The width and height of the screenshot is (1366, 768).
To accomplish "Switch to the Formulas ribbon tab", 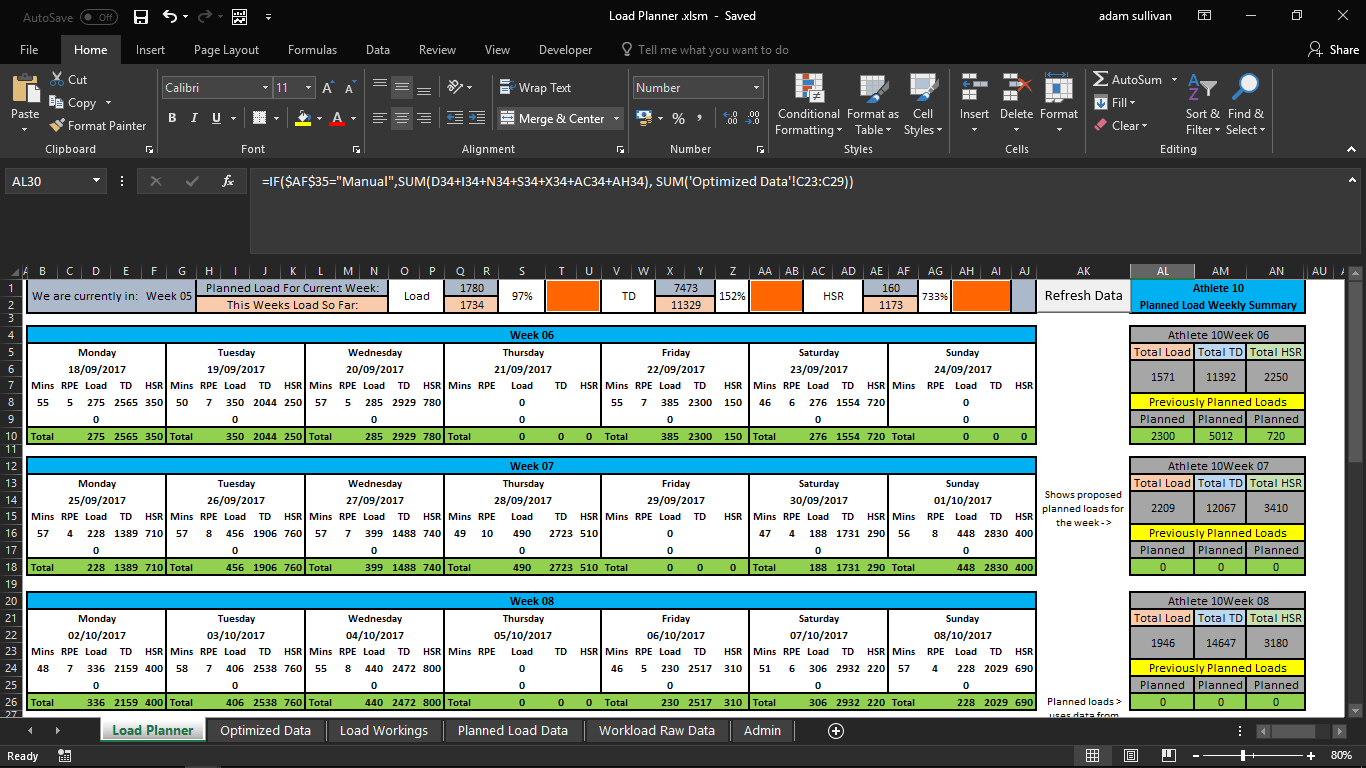I will point(312,49).
